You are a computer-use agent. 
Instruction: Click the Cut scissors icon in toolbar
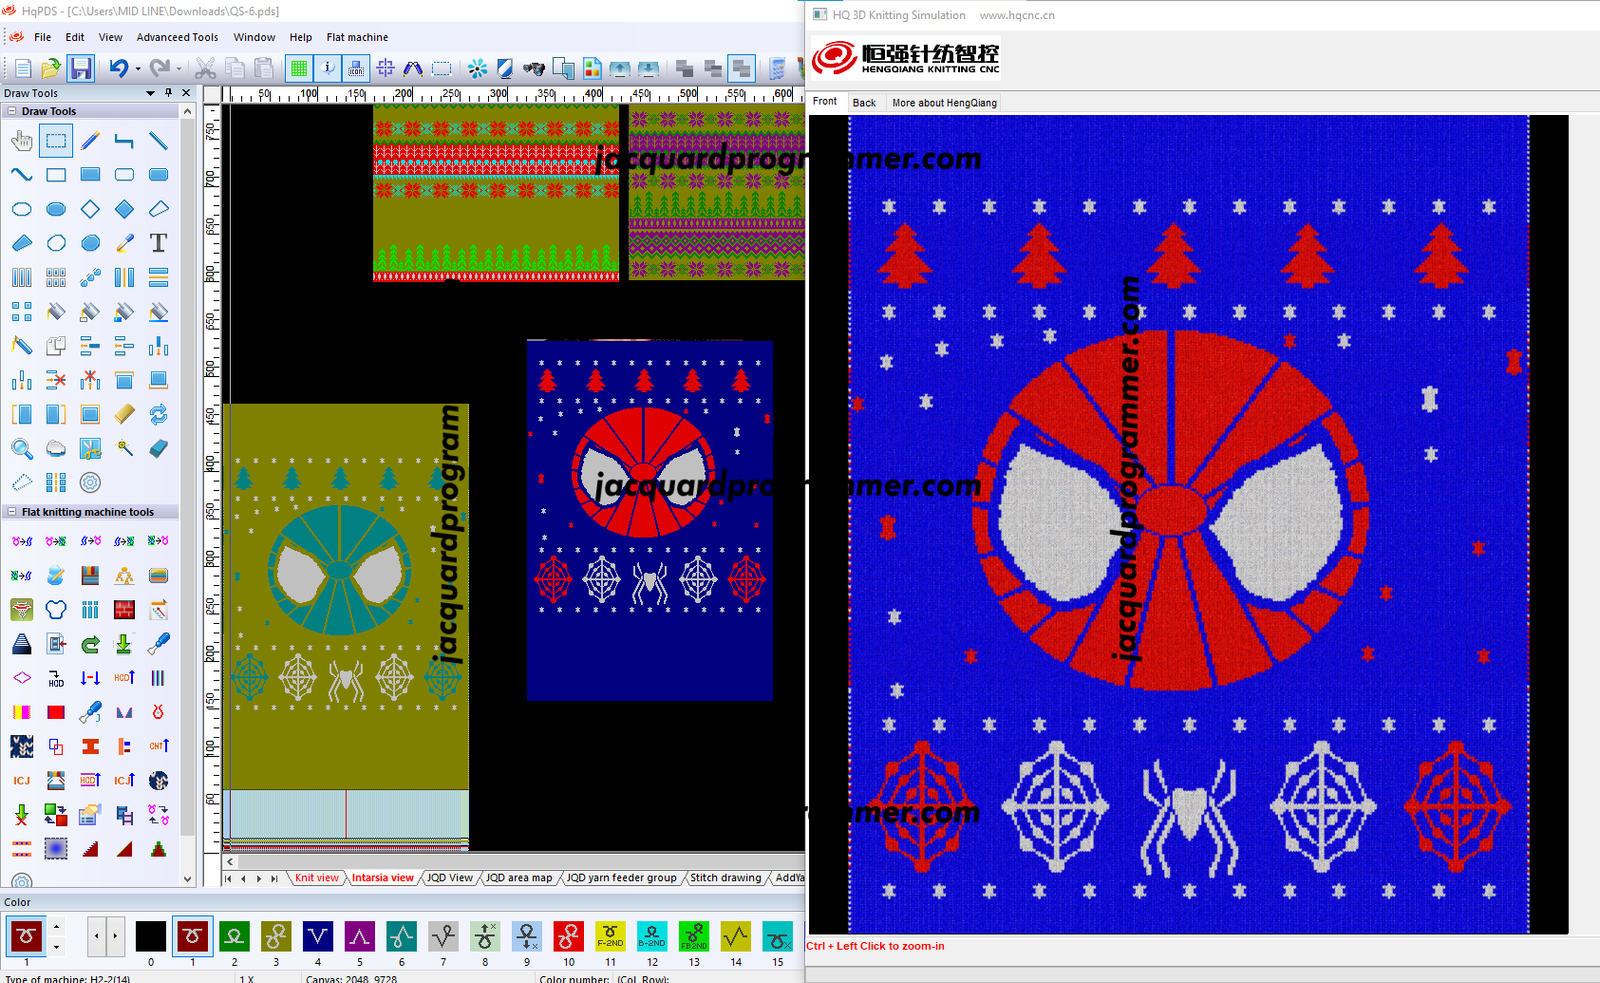(x=206, y=68)
